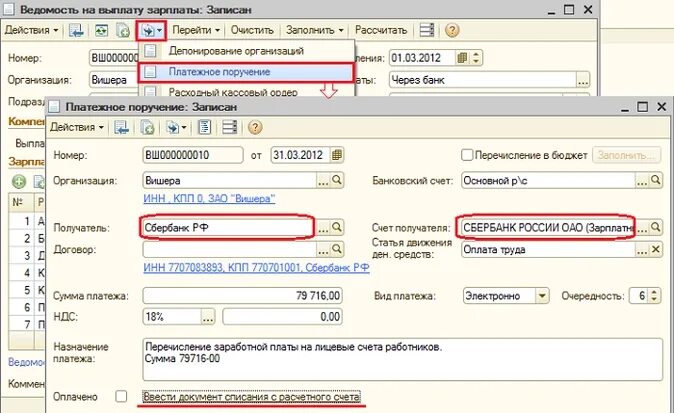The height and width of the screenshot is (413, 674).
Task: Open Вид платежа dropdown Электронно
Action: [x=542, y=296]
